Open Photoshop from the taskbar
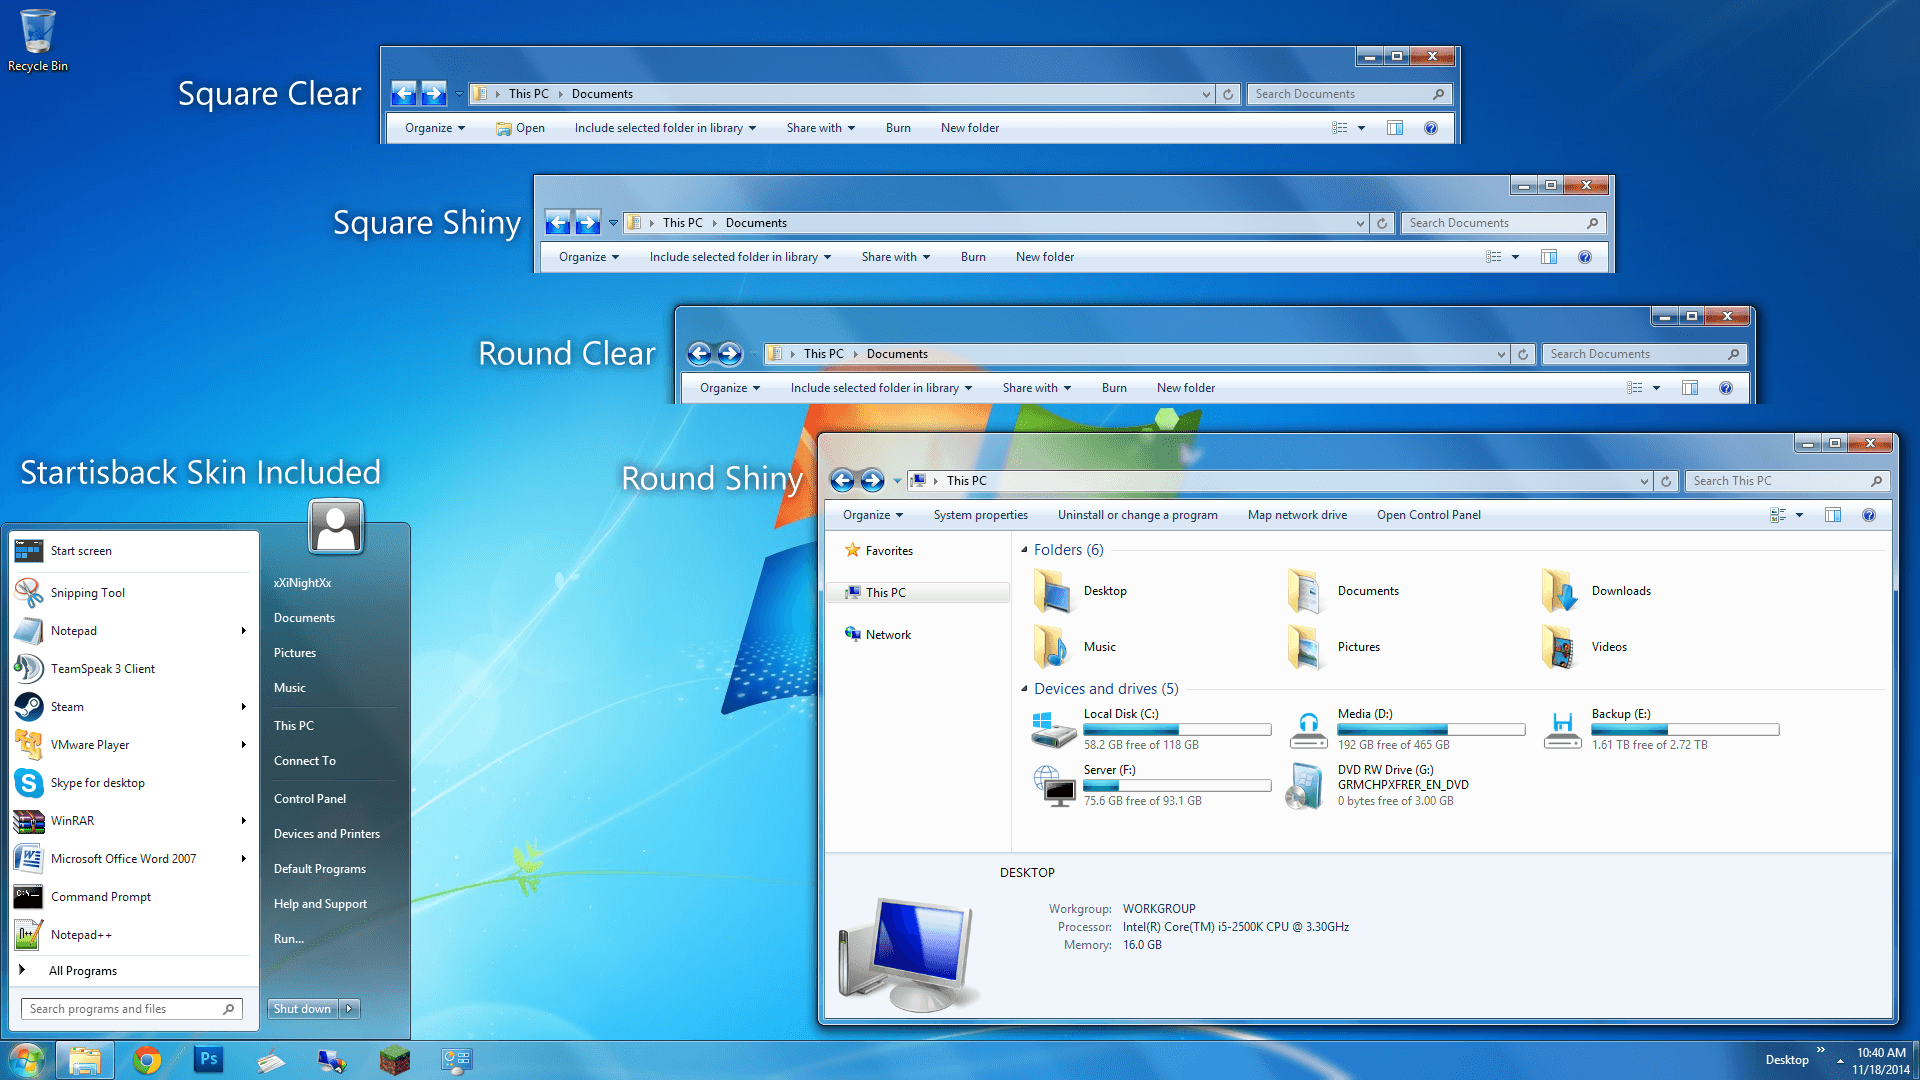The height and width of the screenshot is (1080, 1920). click(208, 1060)
